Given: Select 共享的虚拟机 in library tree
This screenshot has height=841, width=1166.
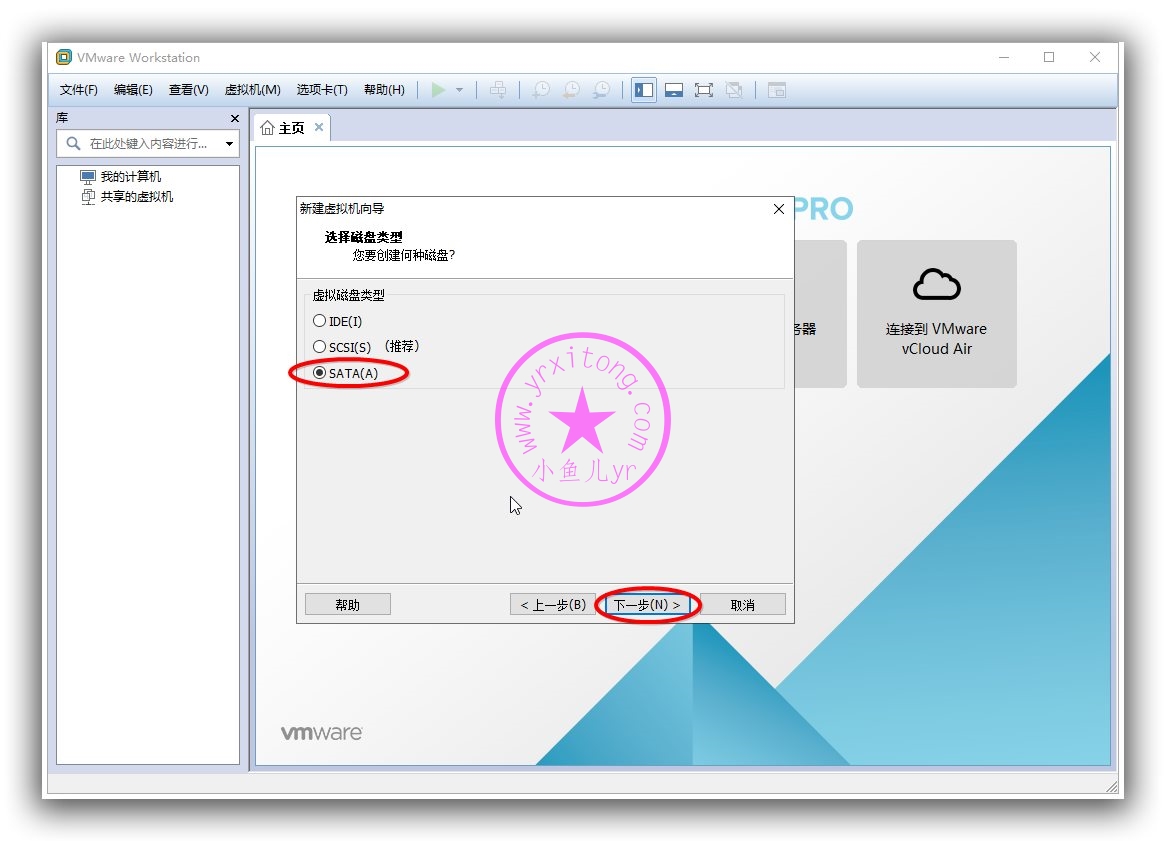Looking at the screenshot, I should (x=126, y=196).
